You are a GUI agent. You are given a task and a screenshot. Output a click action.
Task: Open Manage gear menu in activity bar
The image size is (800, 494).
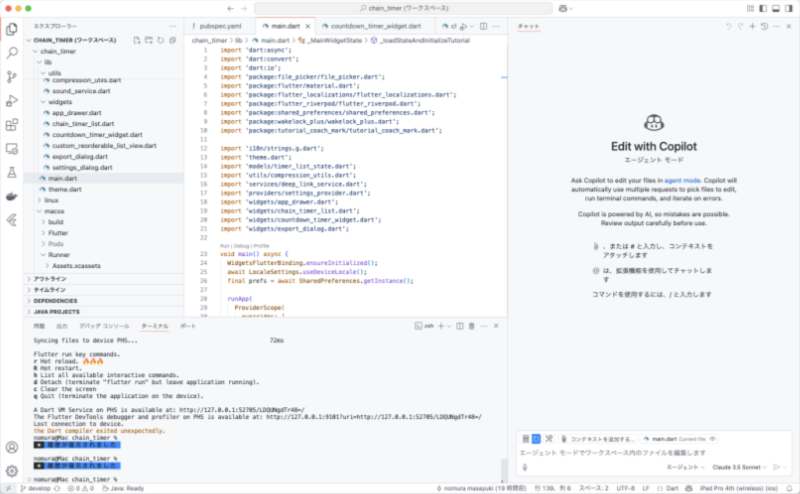click(12, 471)
